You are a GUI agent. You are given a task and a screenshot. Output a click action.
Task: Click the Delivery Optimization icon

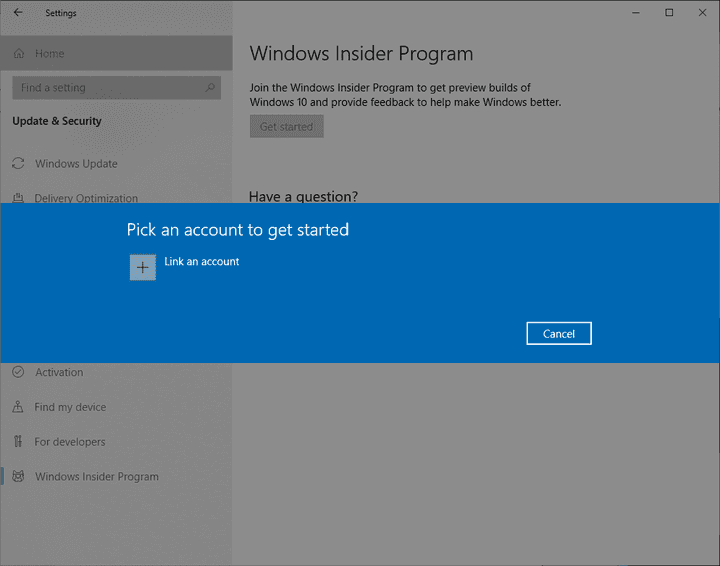(18, 198)
